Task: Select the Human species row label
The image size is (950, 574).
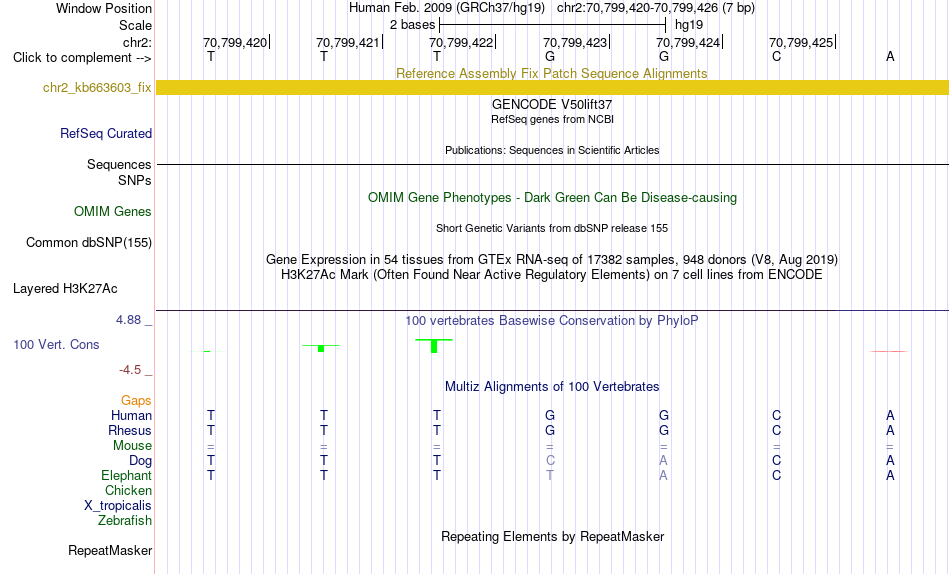Action: pyautogui.click(x=131, y=415)
